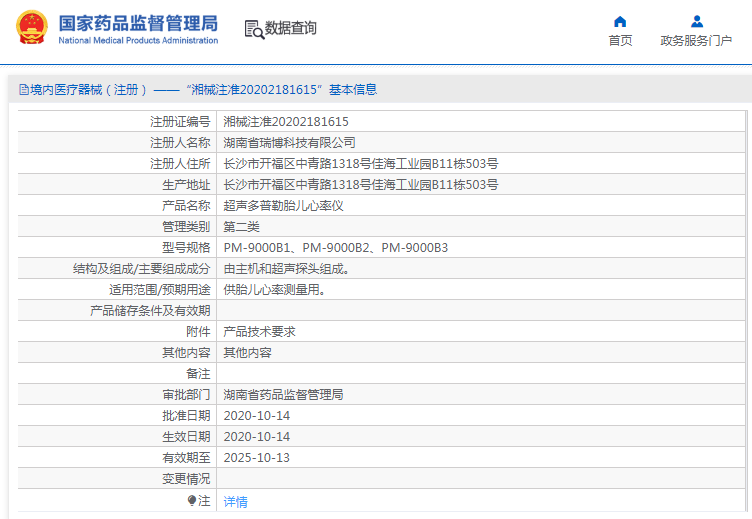Image resolution: width=752 pixels, height=519 pixels.
Task: Select the 生产地址 address value
Action: pos(361,185)
